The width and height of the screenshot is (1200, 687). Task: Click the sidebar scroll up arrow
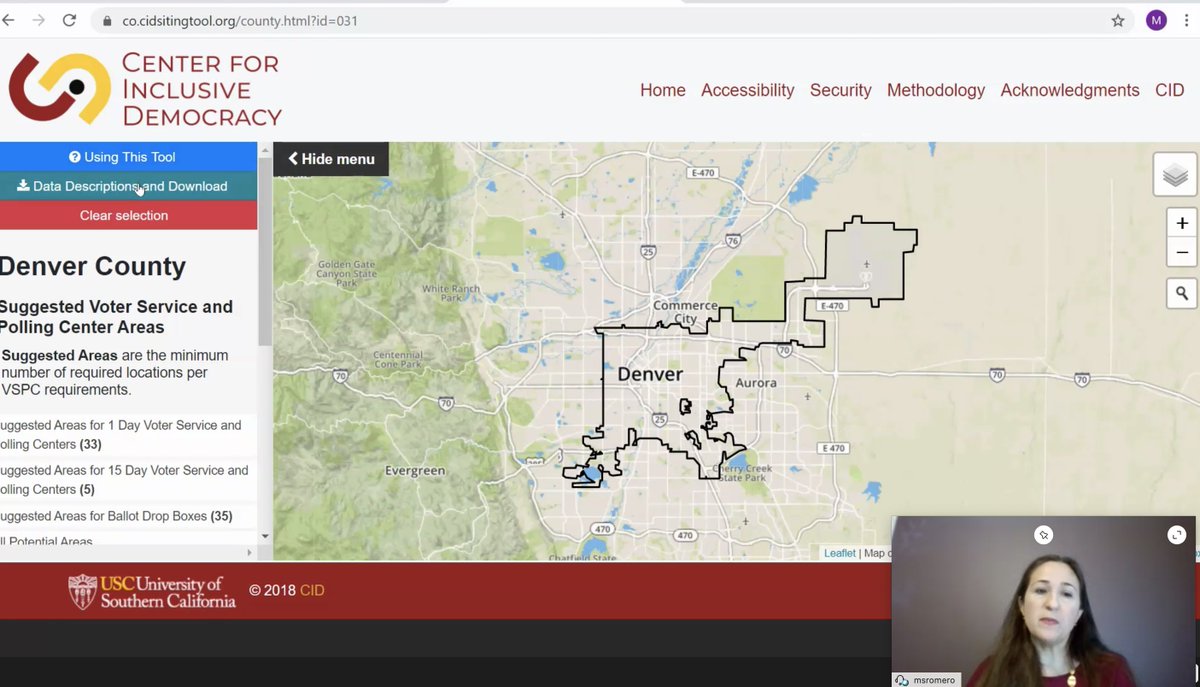pos(265,148)
